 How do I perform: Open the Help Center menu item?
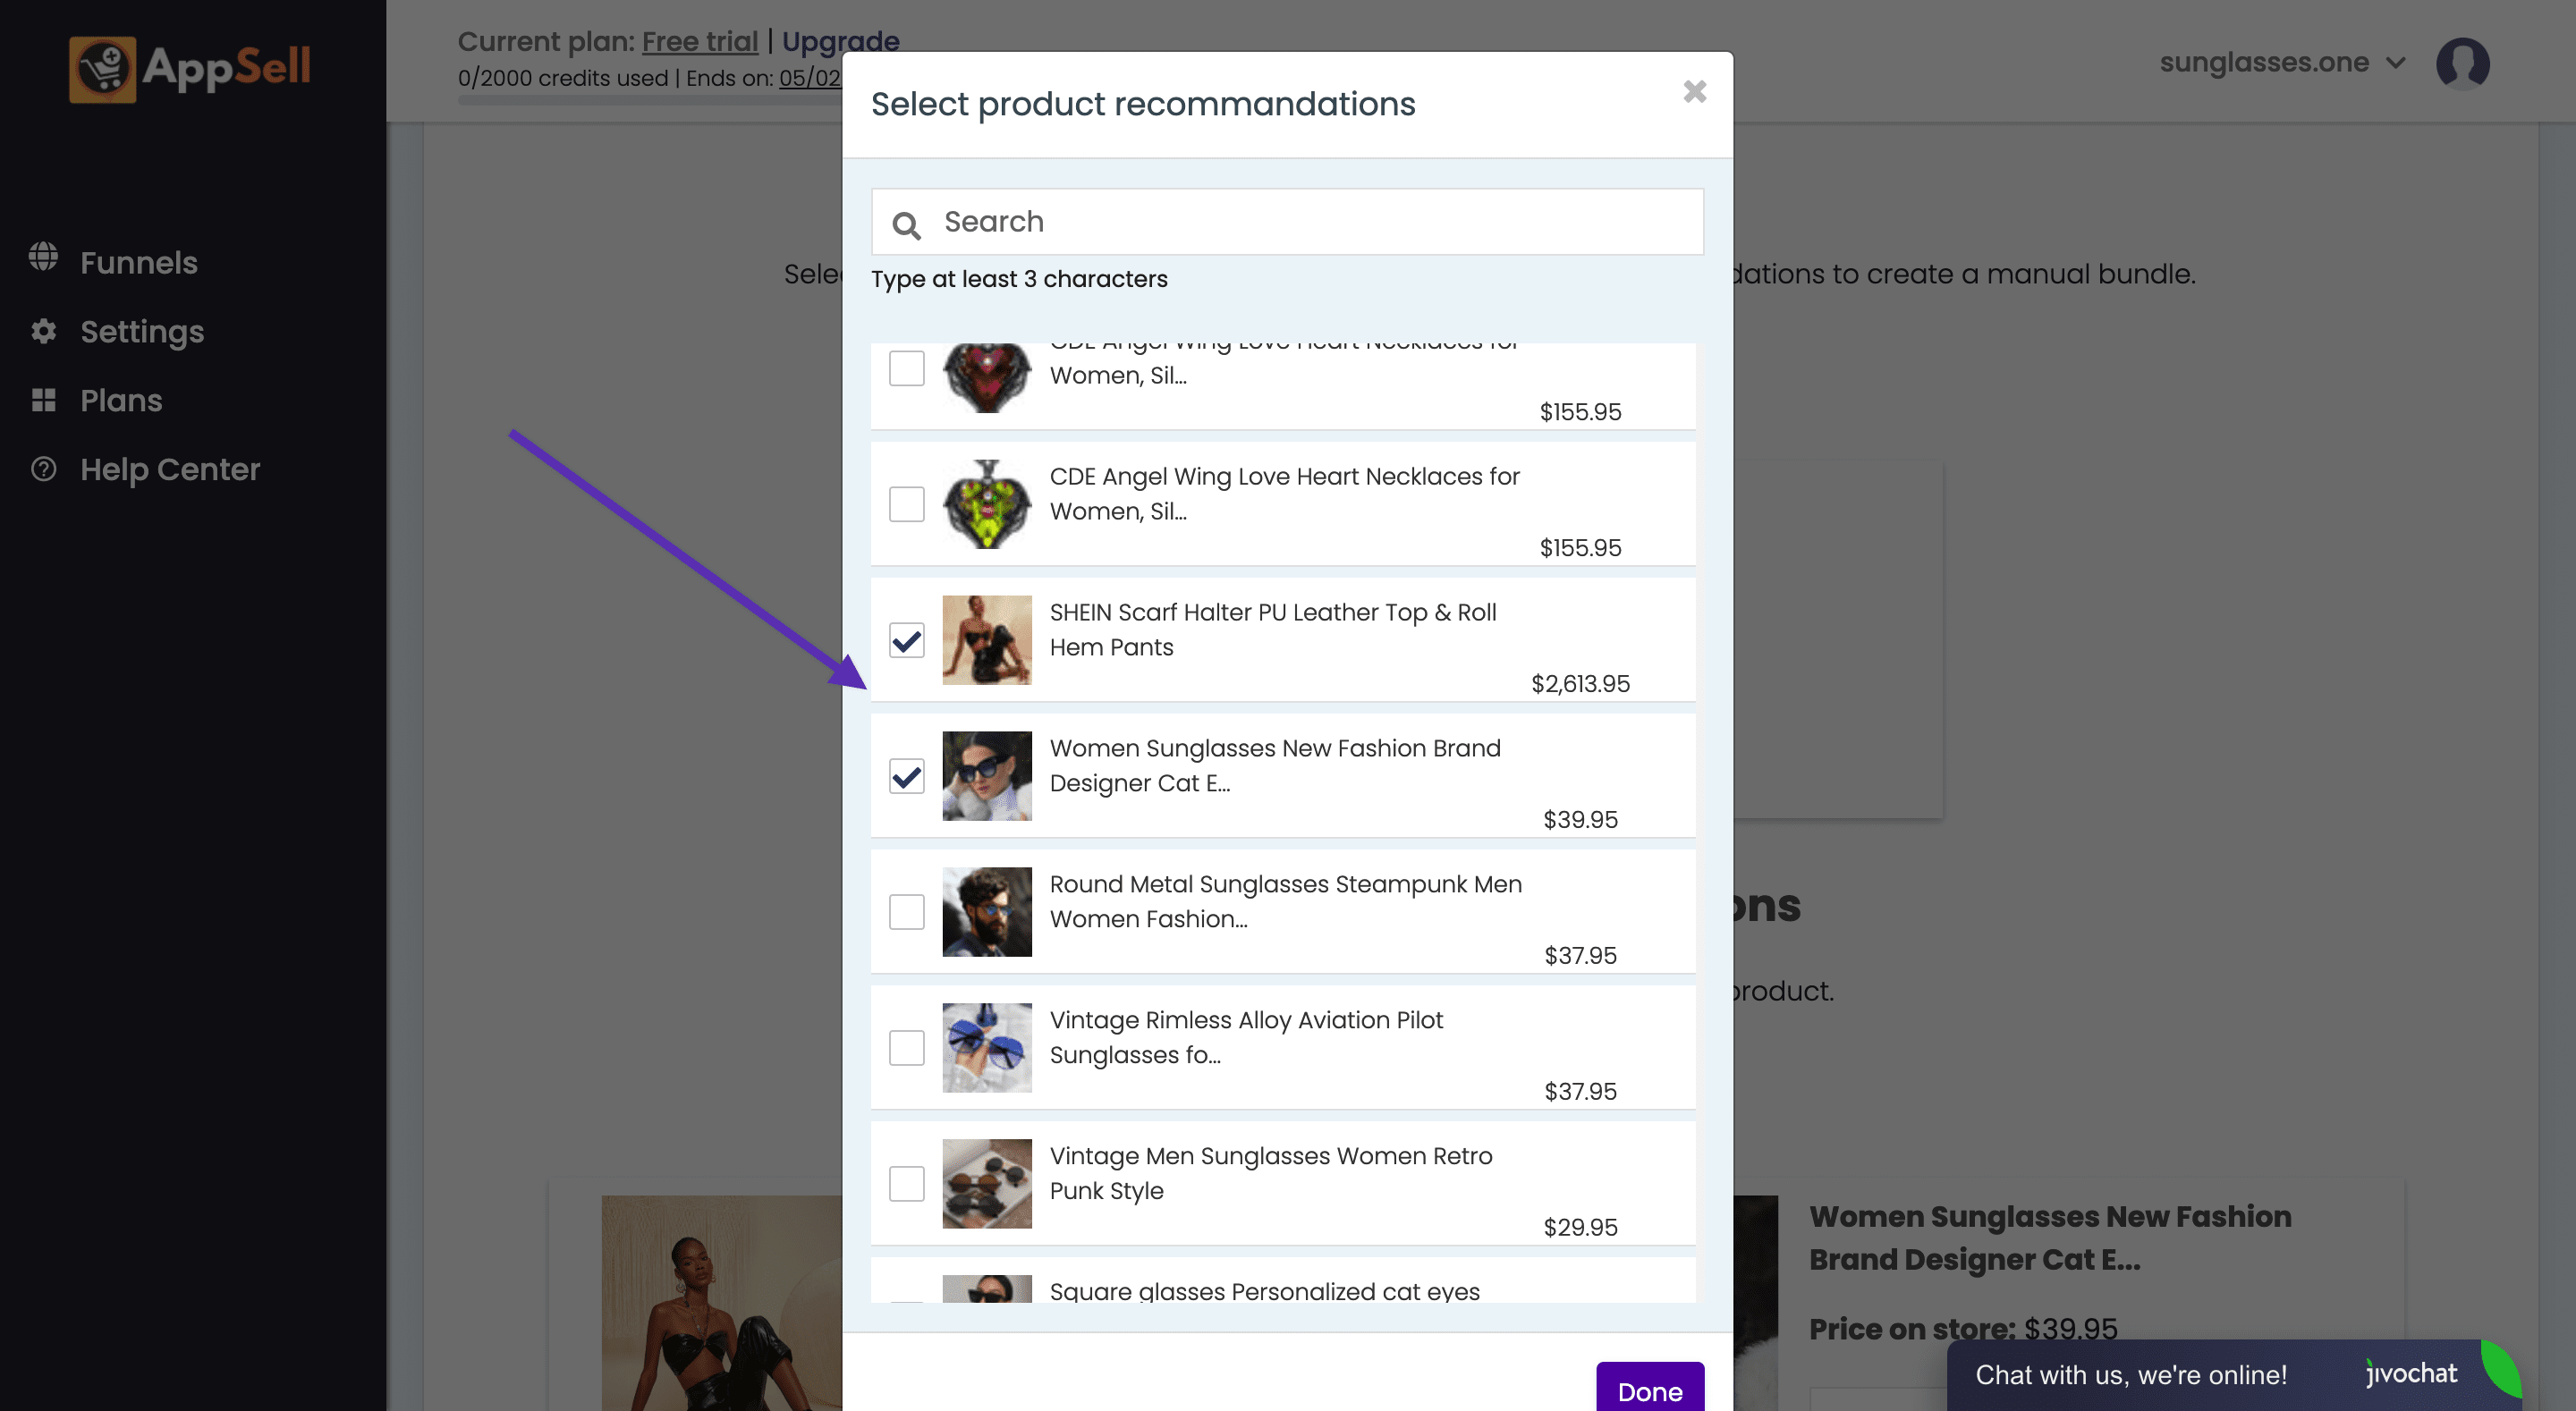pos(170,469)
